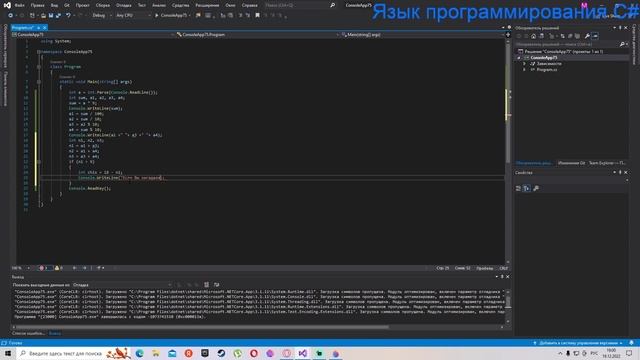640x360 pixels.
Task: Select Program.cs in Solution Explorer
Action: click(x=547, y=70)
